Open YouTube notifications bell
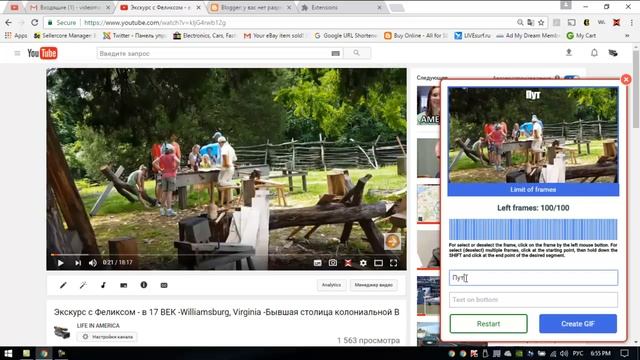Image resolution: width=640 pixels, height=360 pixels. coord(594,53)
